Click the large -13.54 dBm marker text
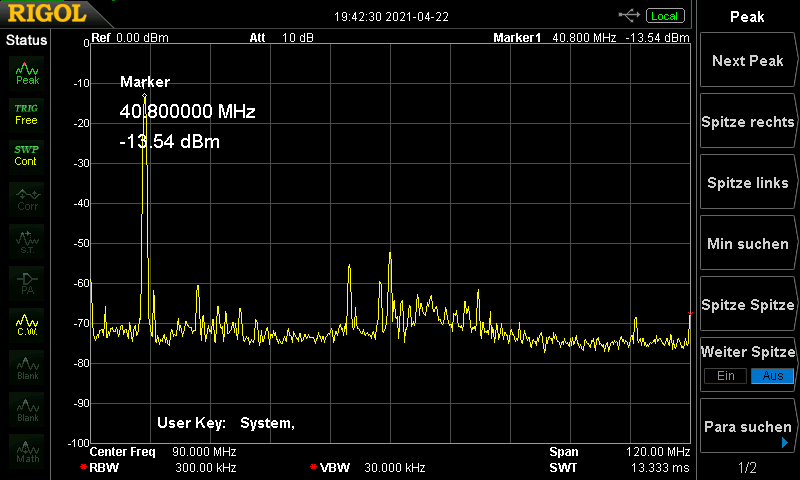 (169, 141)
